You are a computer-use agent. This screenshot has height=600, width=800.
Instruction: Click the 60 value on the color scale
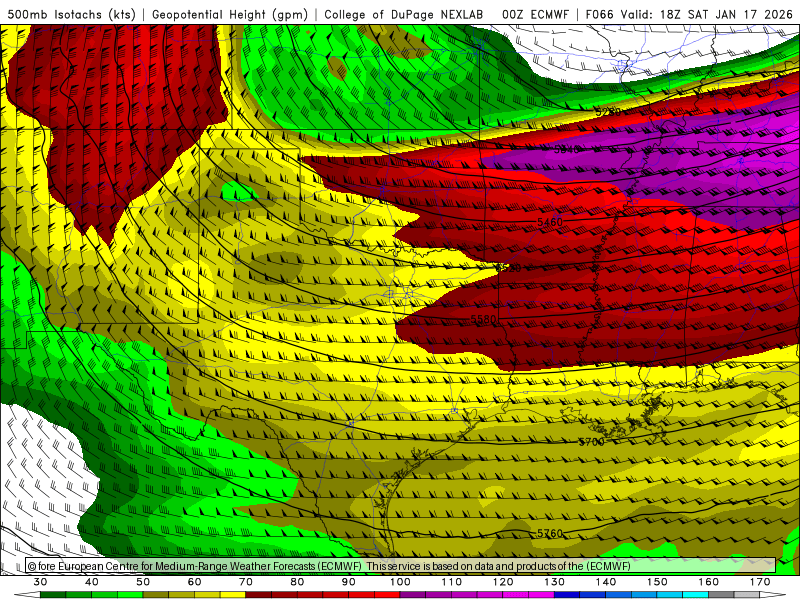194,582
